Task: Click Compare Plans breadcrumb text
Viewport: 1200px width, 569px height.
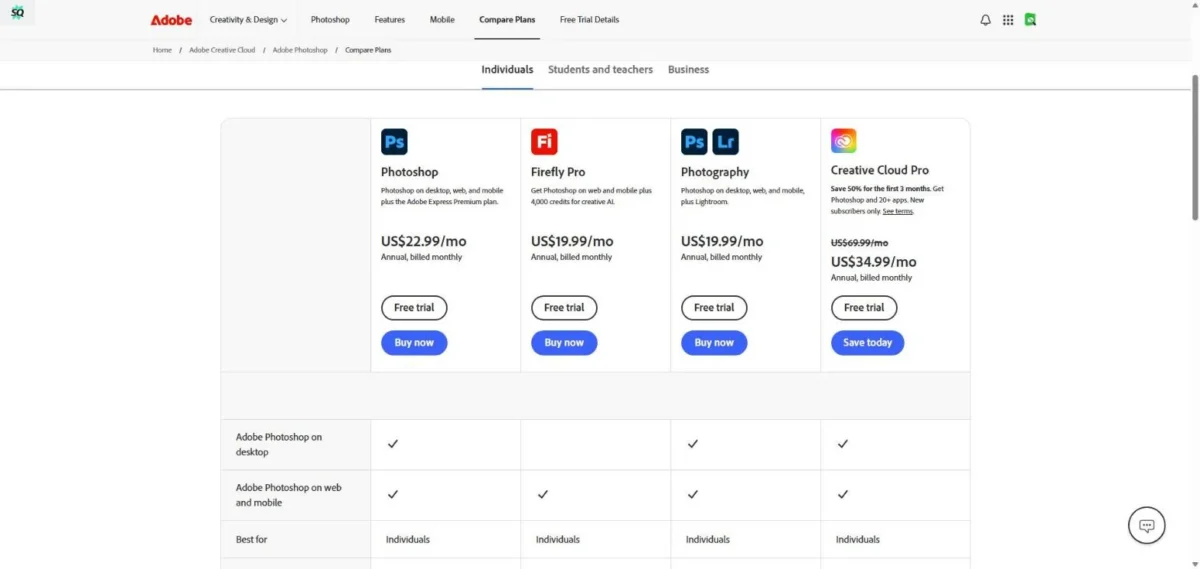Action: 368,50
